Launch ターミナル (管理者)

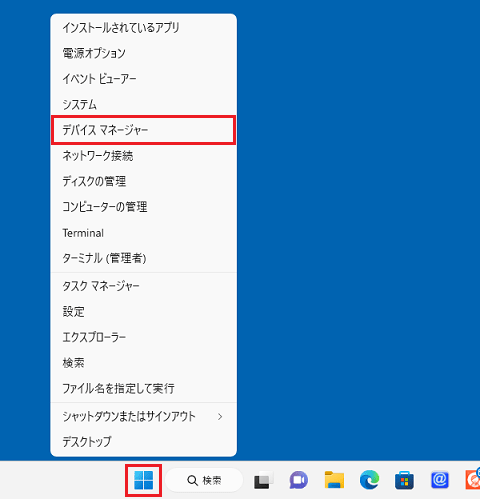144,258
